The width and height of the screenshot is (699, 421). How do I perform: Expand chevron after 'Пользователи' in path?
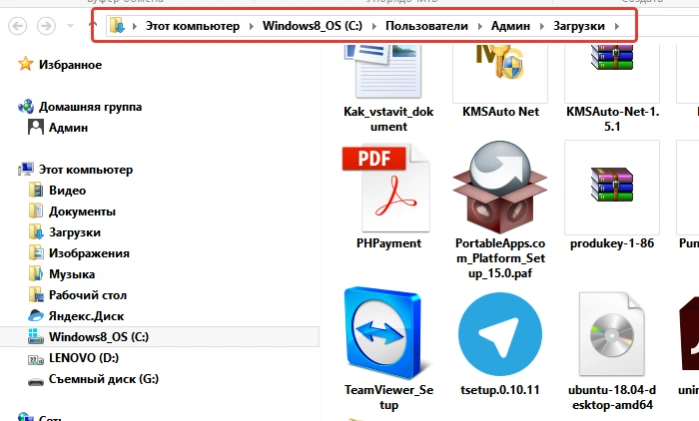pyautogui.click(x=480, y=26)
